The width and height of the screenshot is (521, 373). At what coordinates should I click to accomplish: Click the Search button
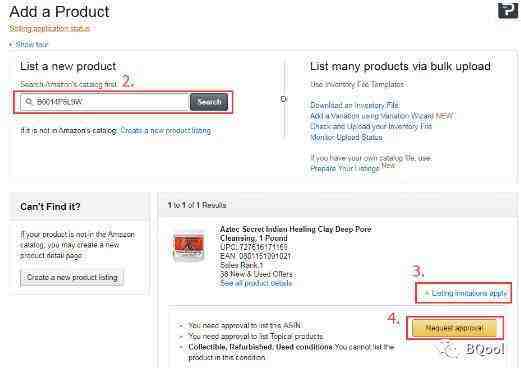point(209,102)
